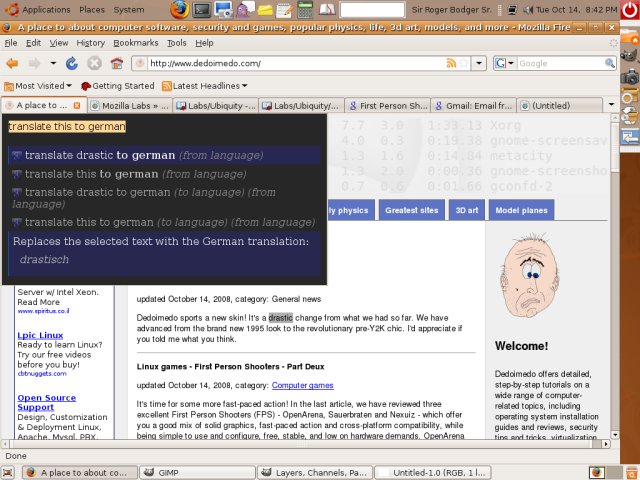This screenshot has width=640, height=480.
Task: Open the View menu
Action: 59,43
